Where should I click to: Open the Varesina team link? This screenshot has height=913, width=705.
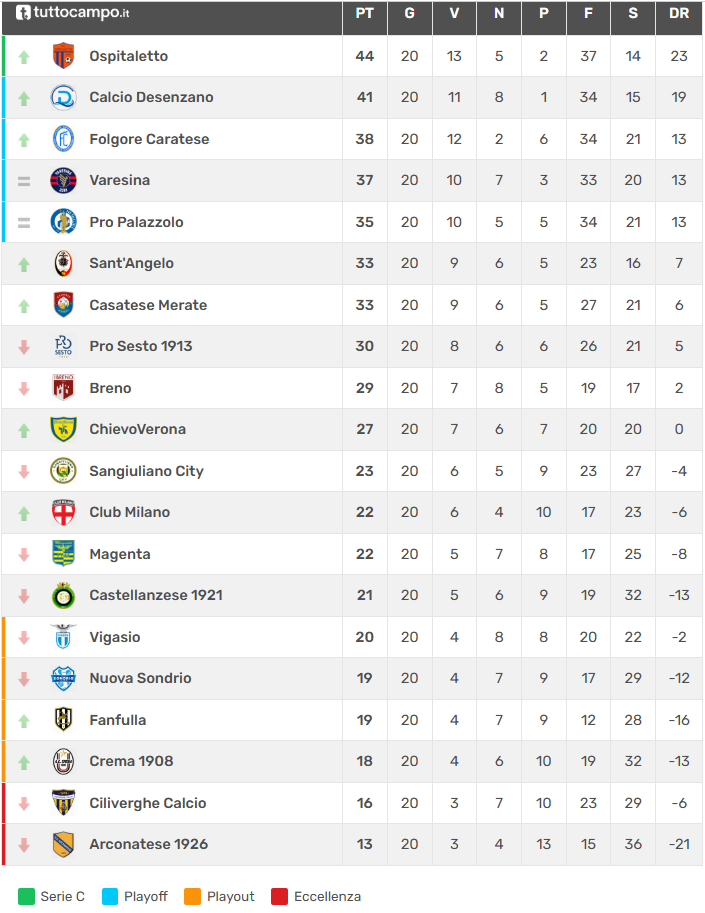tap(119, 180)
